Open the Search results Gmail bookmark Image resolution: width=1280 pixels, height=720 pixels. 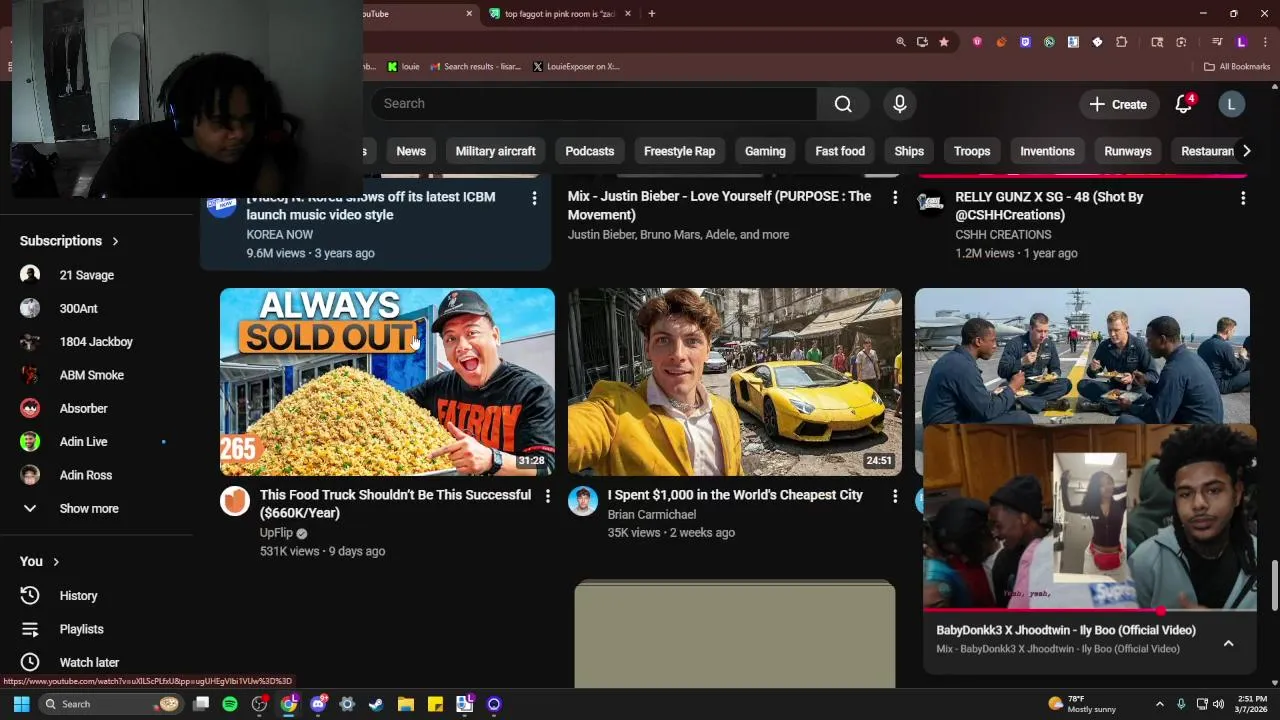point(476,67)
